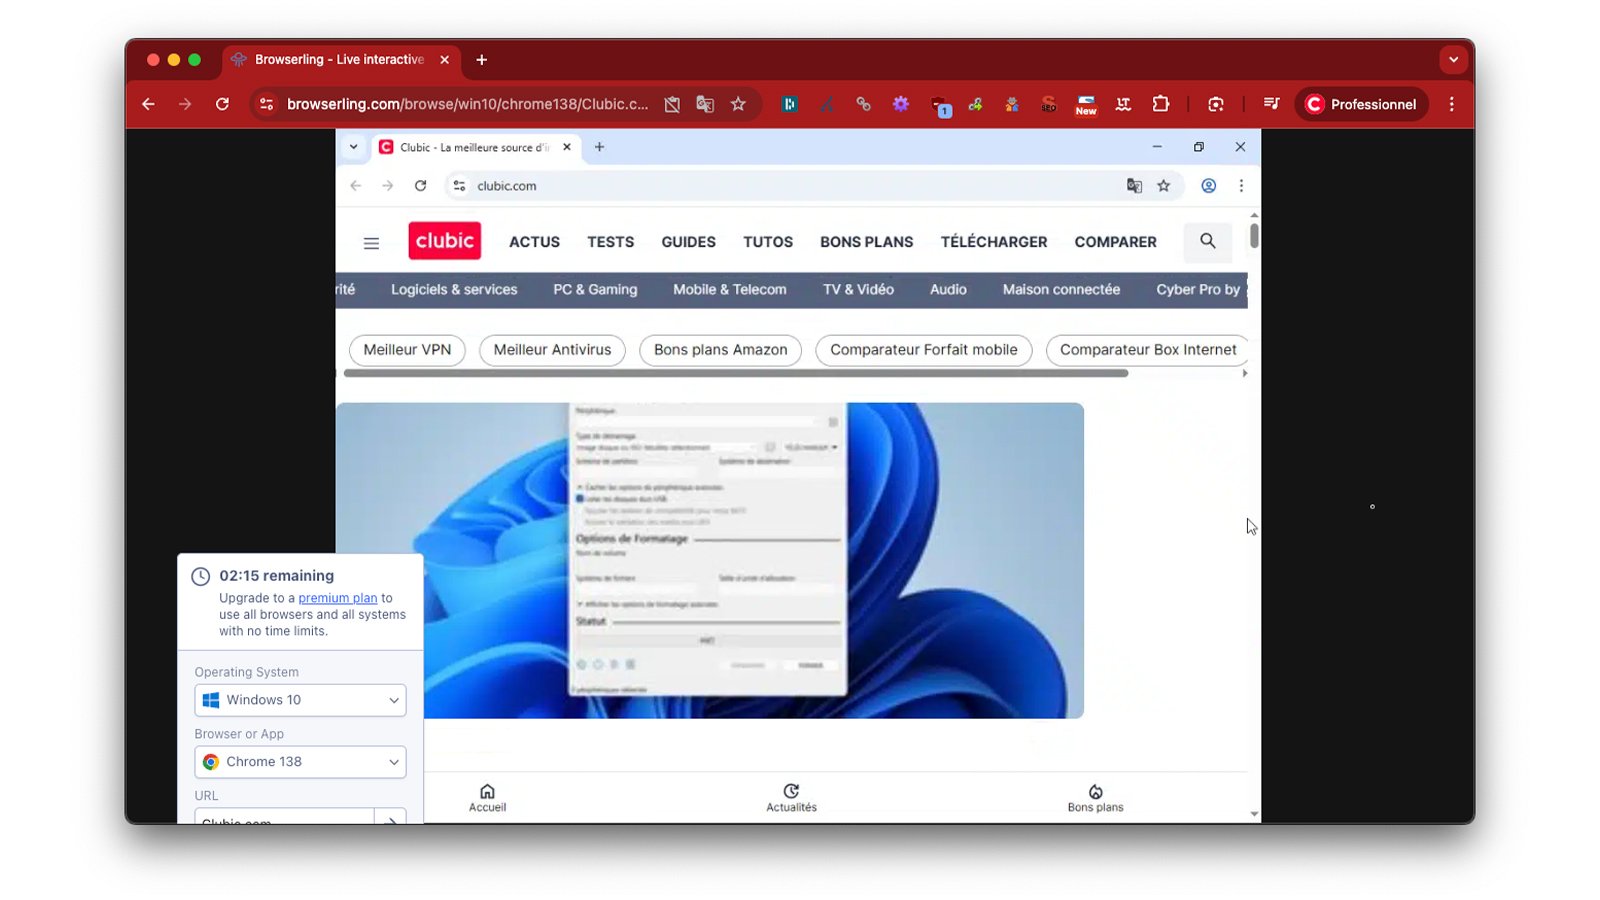Open the Clubic search magnifier
Viewport: 1600px width, 900px height.
coord(1208,242)
